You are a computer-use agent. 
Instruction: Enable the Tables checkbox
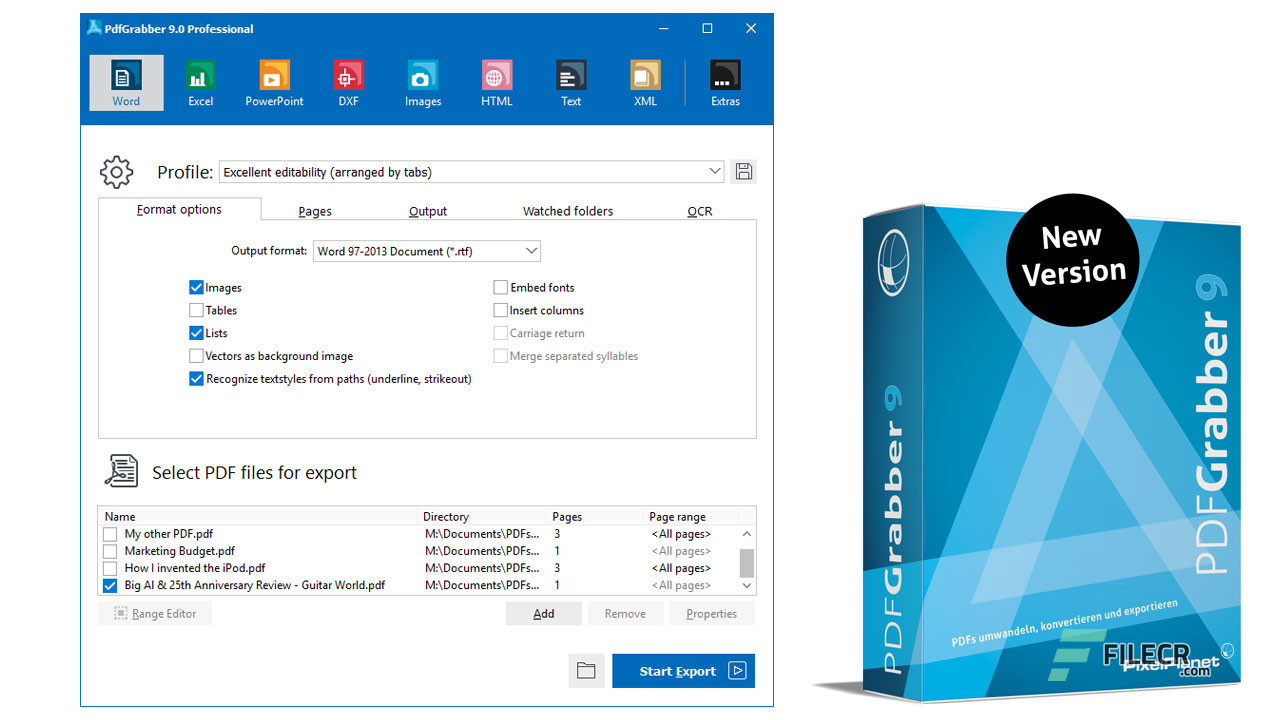coord(196,310)
